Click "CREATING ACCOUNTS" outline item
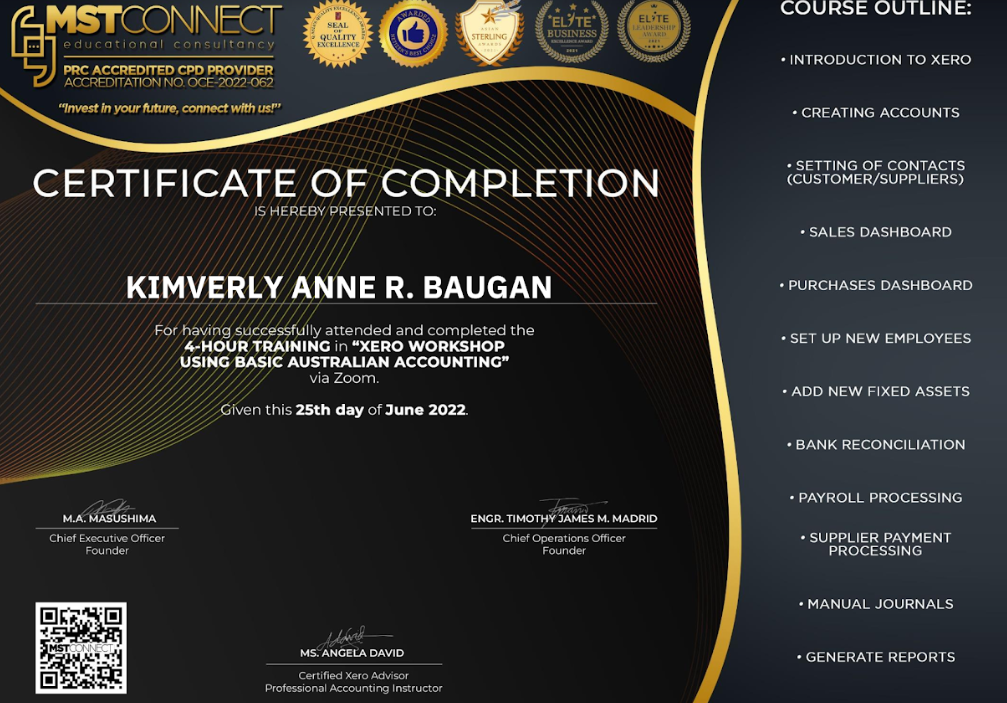1007x703 pixels. pos(876,112)
